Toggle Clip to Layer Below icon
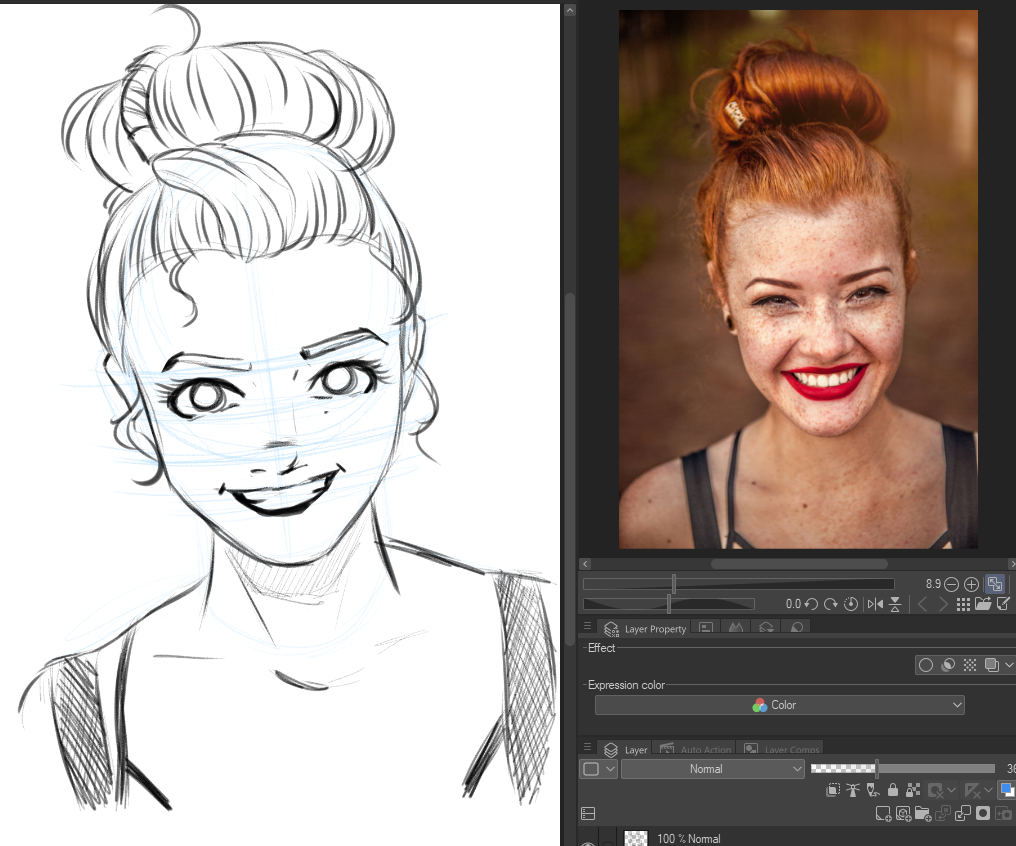The height and width of the screenshot is (846, 1016). tap(833, 790)
